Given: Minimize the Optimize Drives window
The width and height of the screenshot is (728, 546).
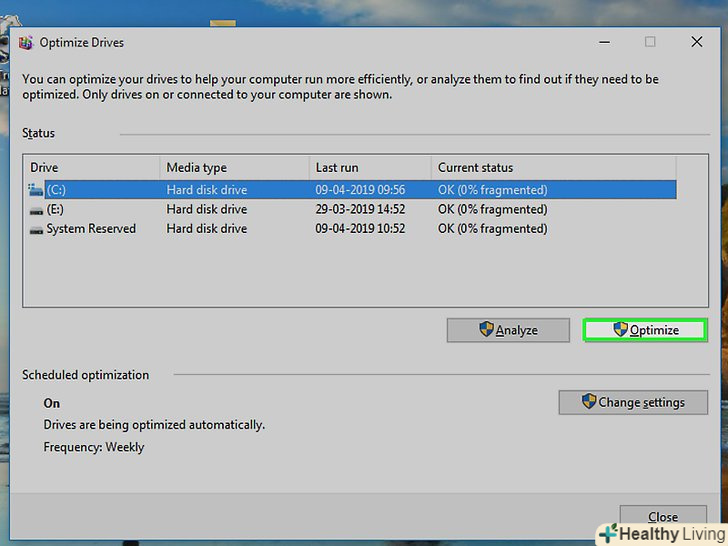Looking at the screenshot, I should [604, 42].
